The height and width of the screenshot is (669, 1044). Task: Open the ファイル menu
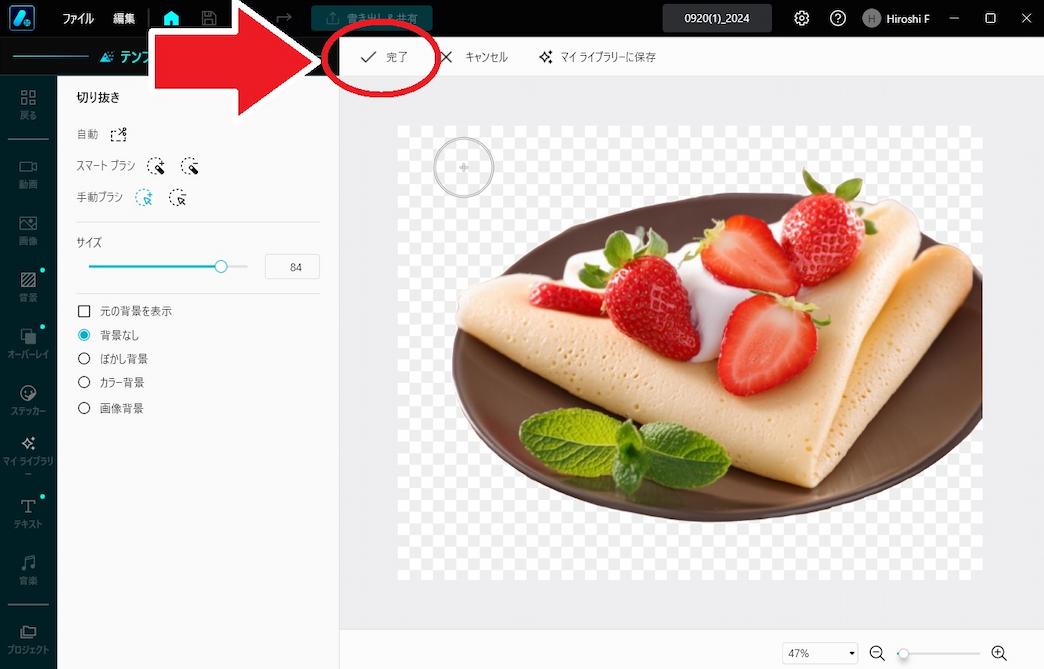[77, 18]
